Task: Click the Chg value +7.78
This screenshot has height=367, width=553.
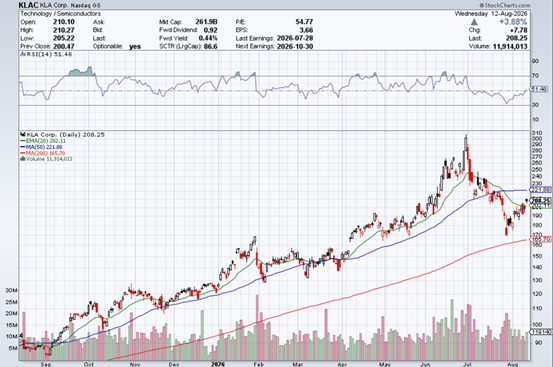Action: 518,30
